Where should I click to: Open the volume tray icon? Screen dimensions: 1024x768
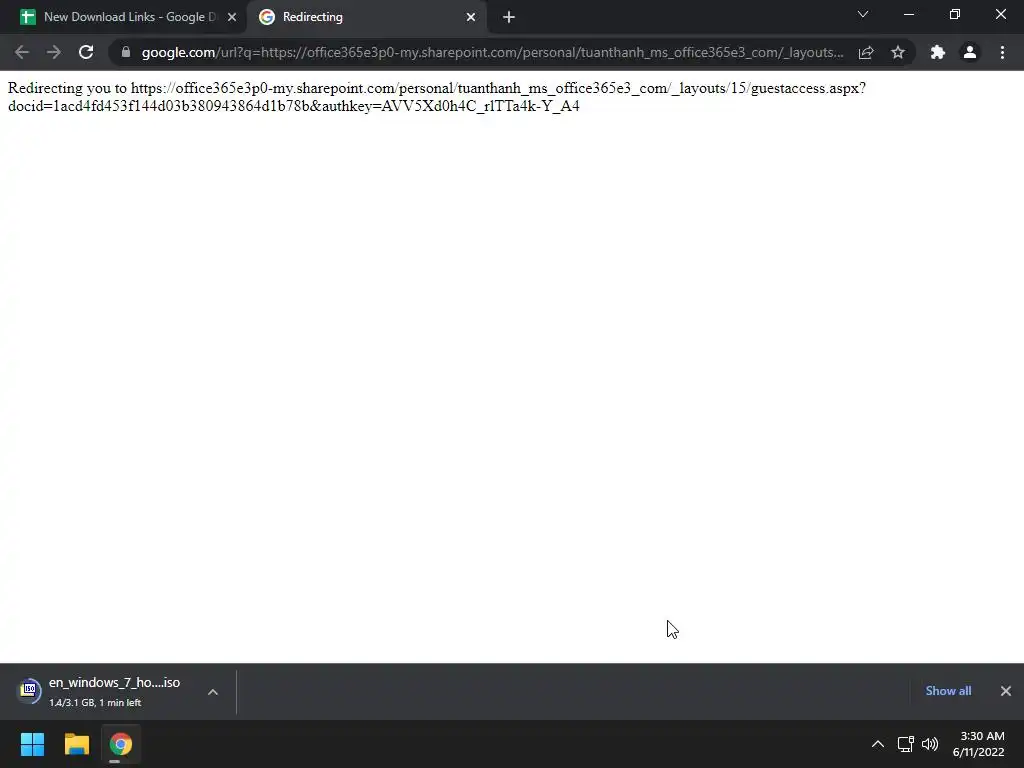tap(930, 744)
